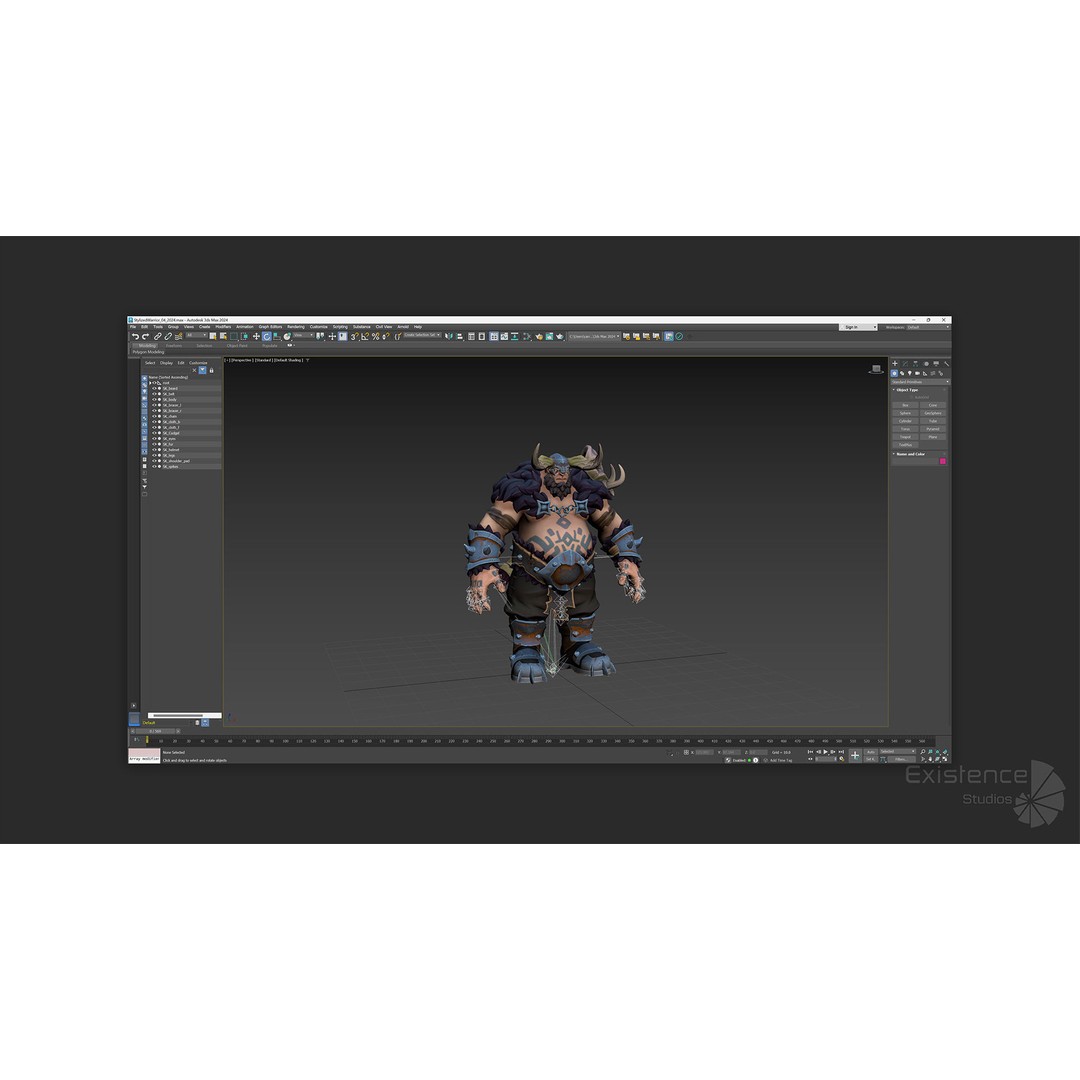Toggle the AutoGrid checkbox
This screenshot has height=1080, width=1080.
[x=912, y=397]
